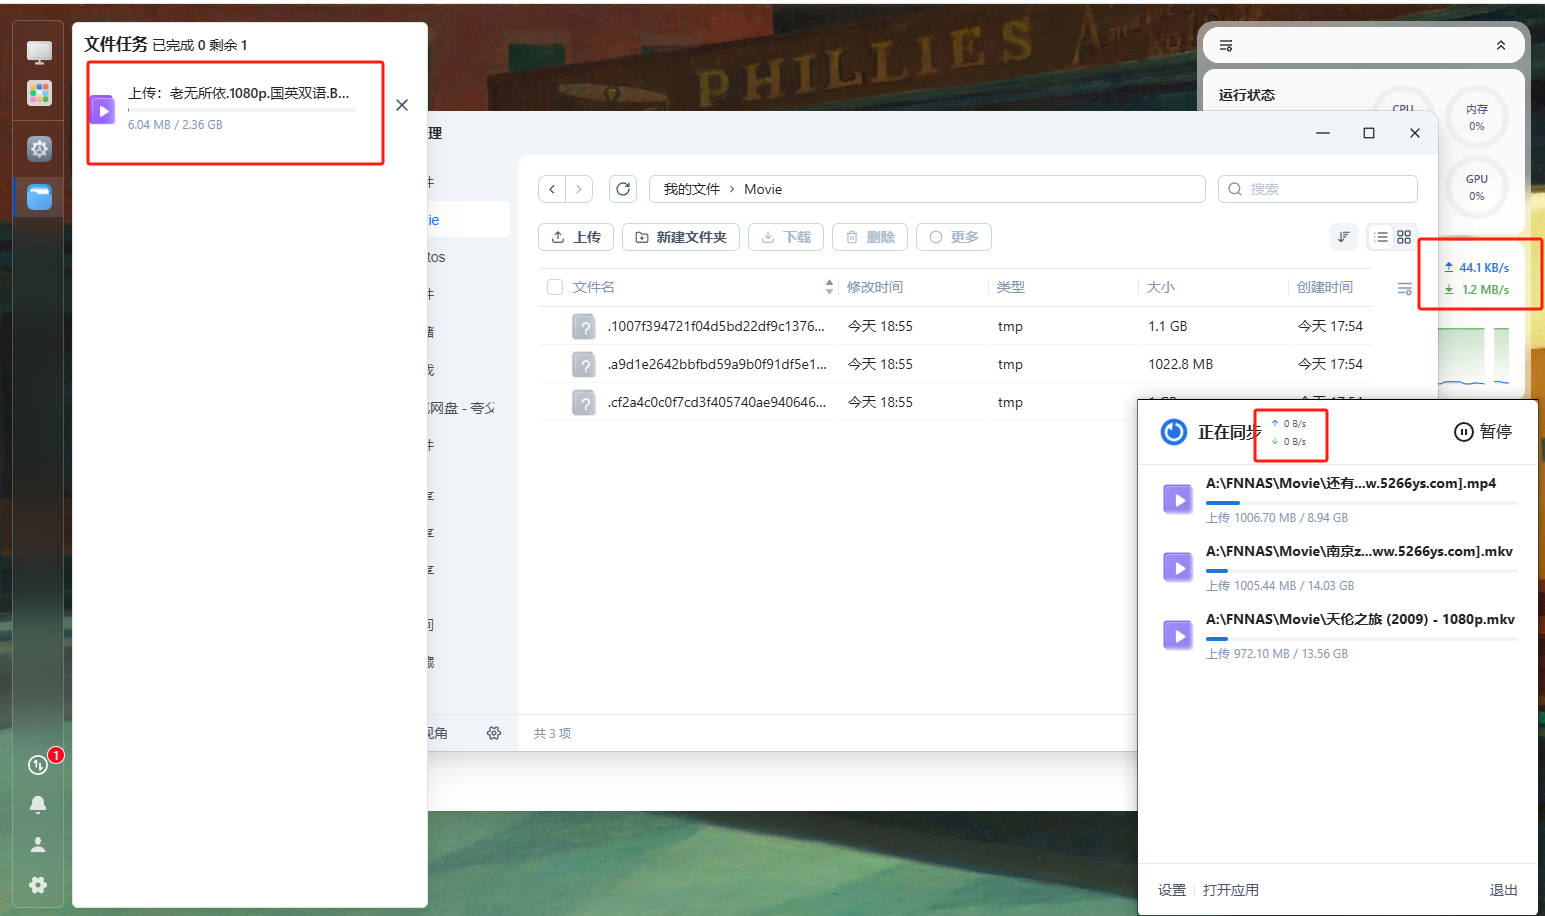1545x916 pixels.
Task: Click the 文件任务 panel title
Action: pyautogui.click(x=116, y=44)
